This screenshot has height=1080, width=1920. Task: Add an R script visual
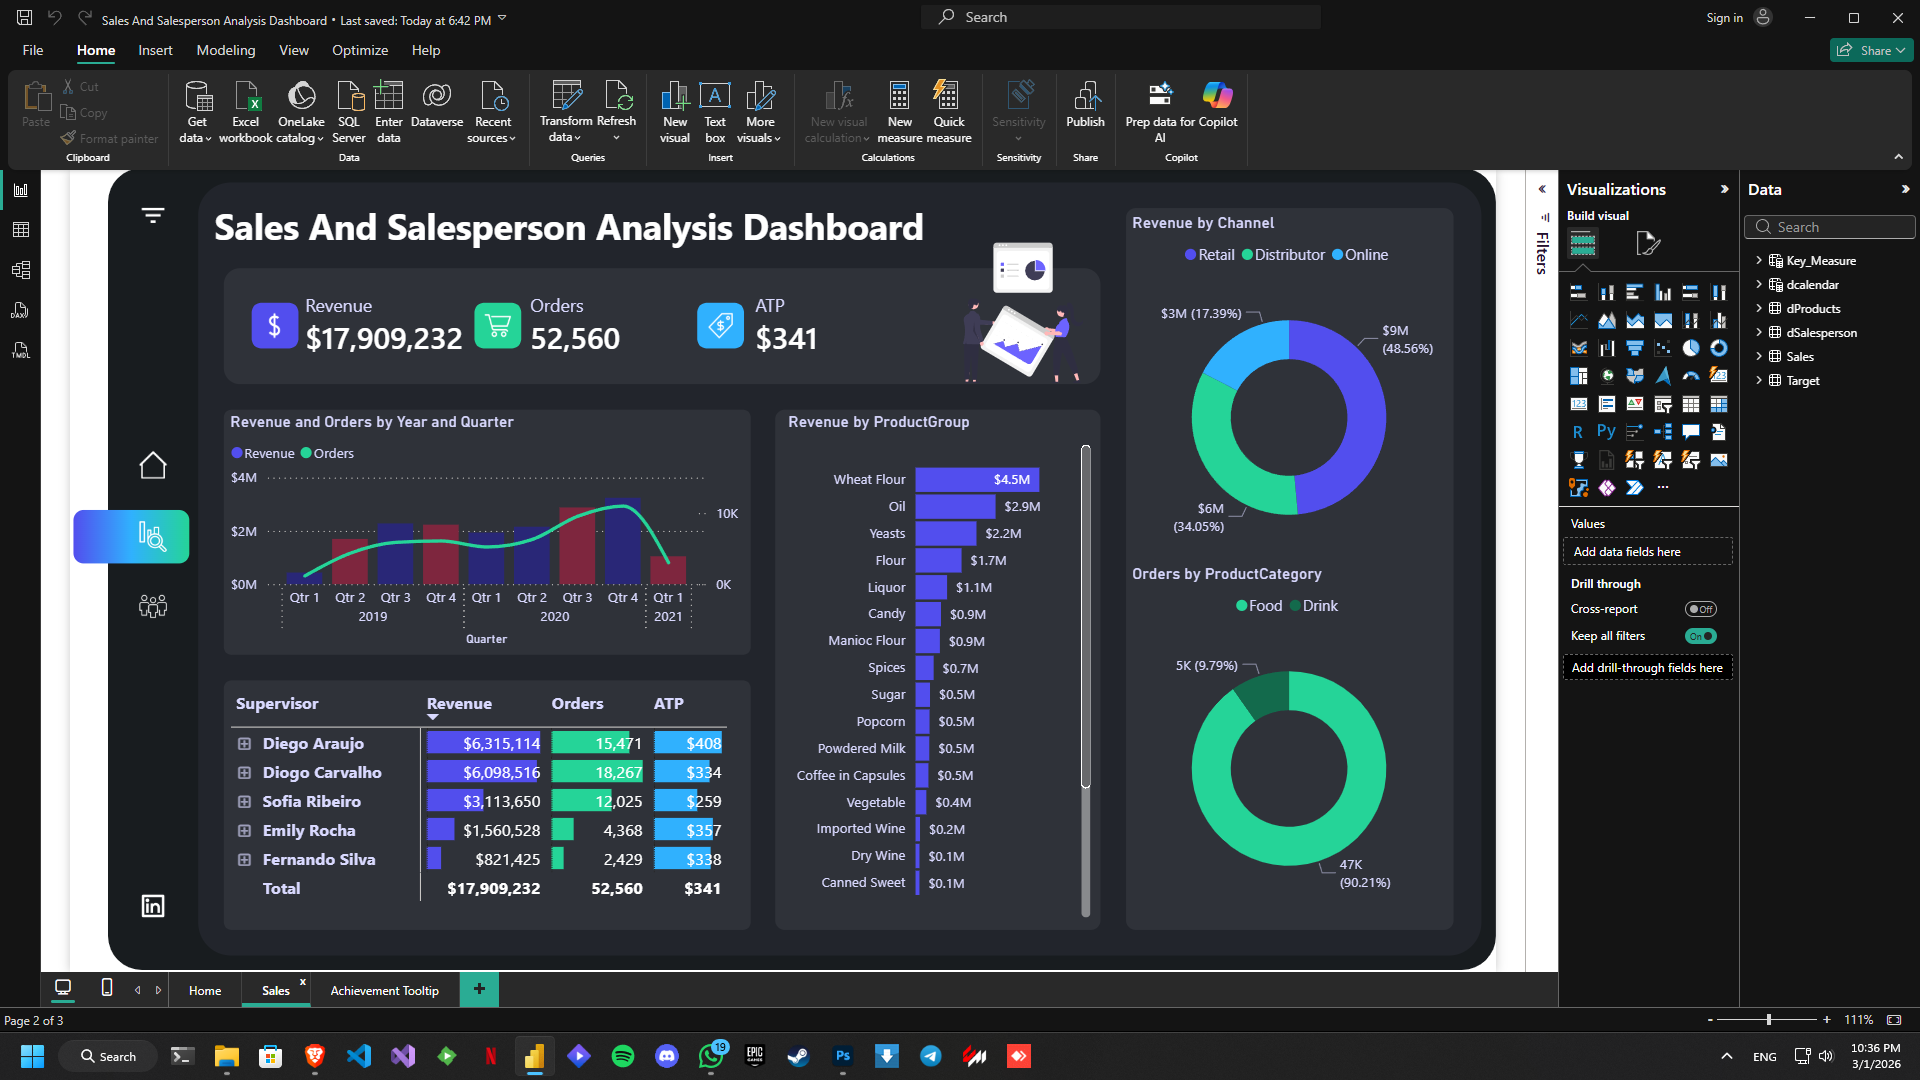point(1578,431)
